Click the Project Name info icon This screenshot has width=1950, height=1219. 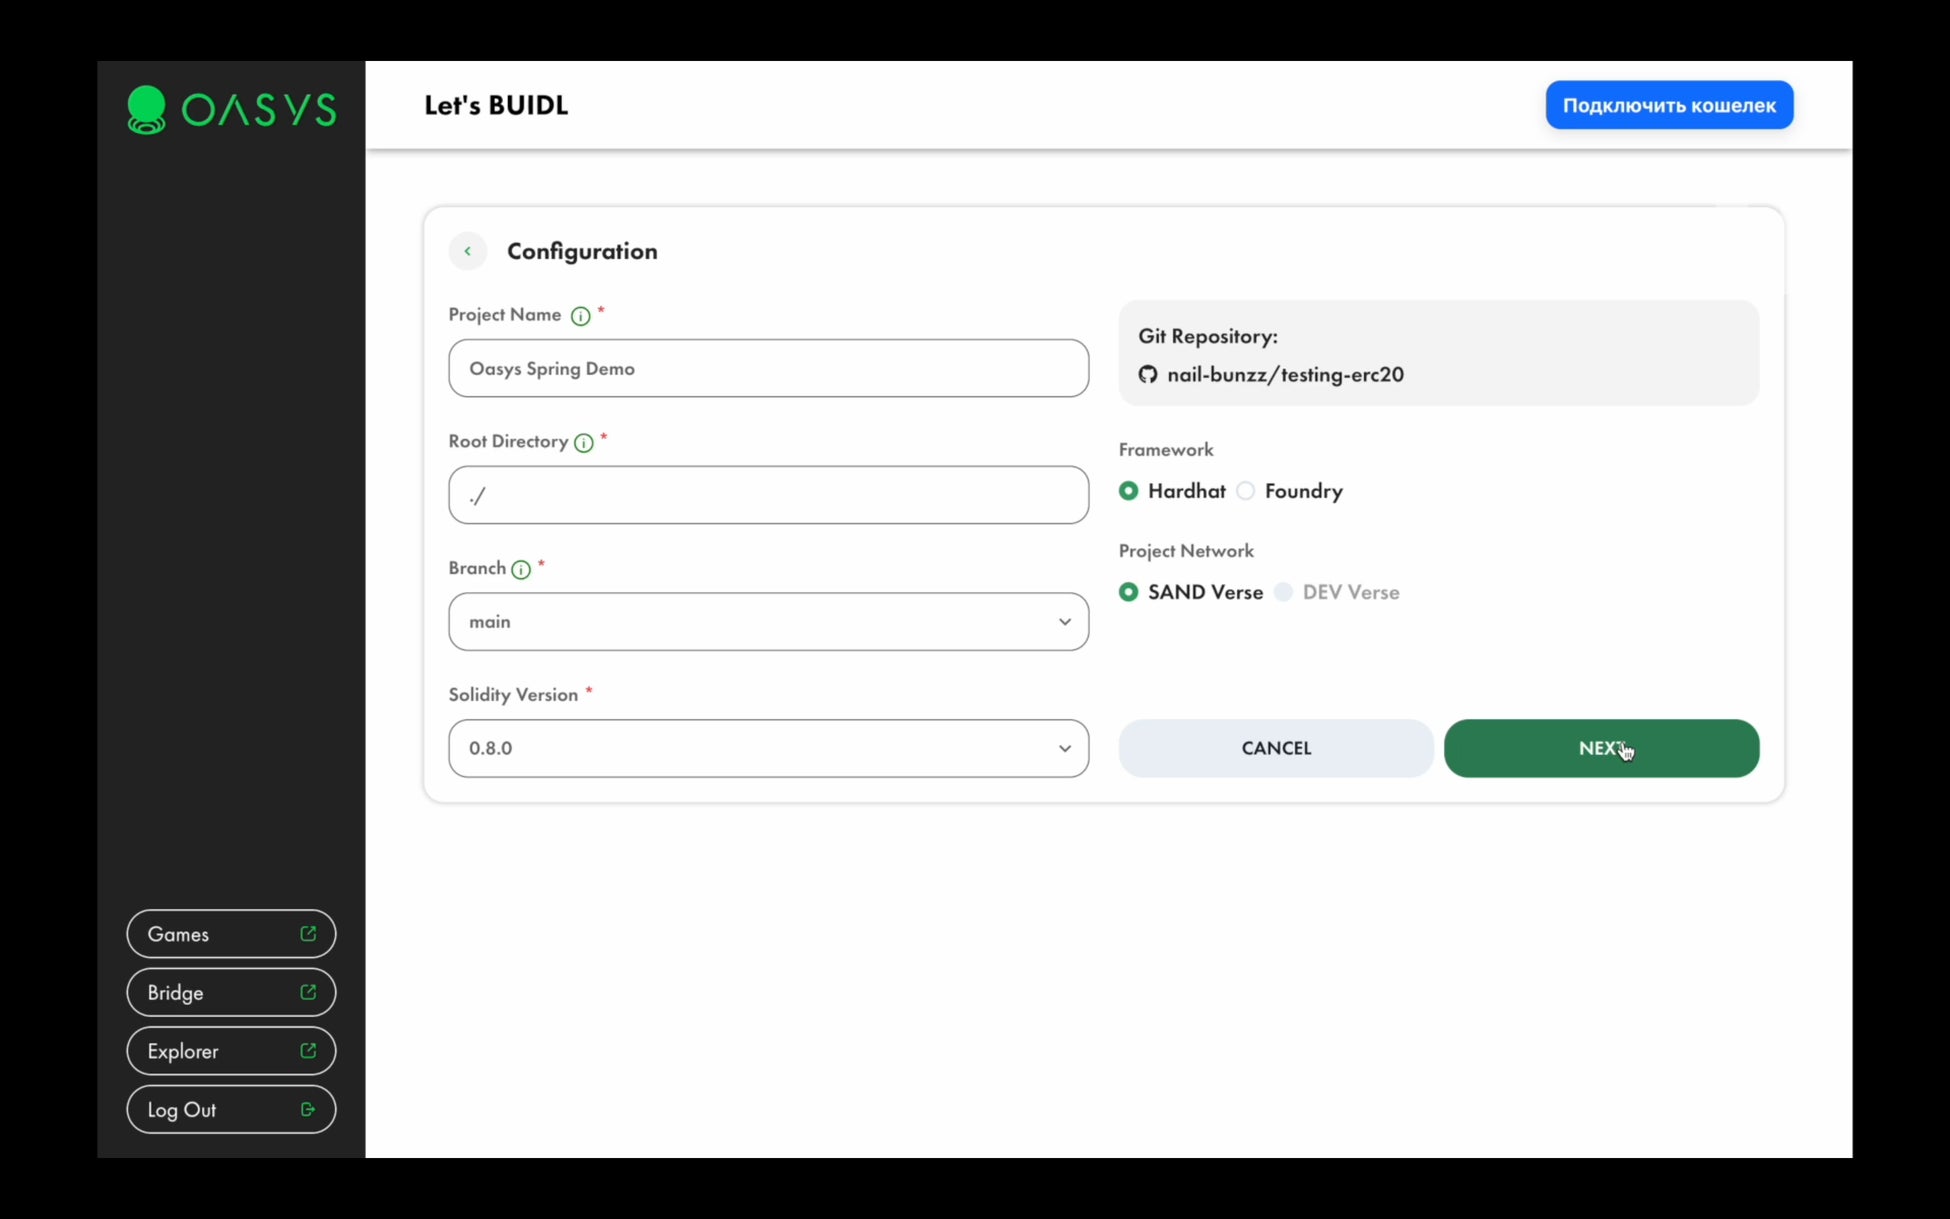pyautogui.click(x=580, y=316)
